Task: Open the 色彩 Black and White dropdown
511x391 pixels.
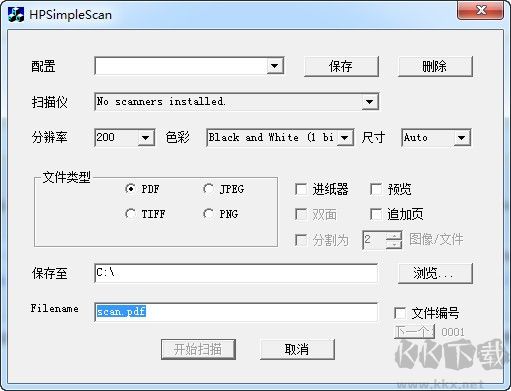Action: tap(345, 137)
